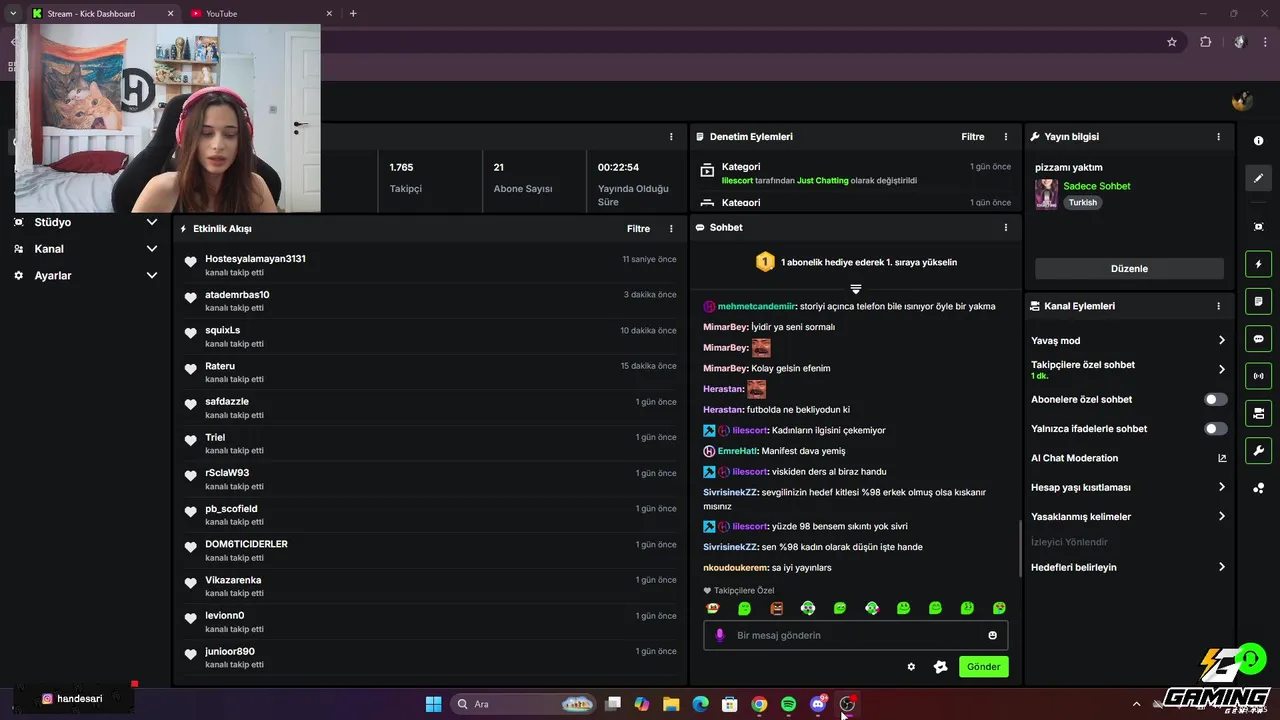
Task: Click the Sadece Sohbet category thumbnail
Action: pos(1046,194)
